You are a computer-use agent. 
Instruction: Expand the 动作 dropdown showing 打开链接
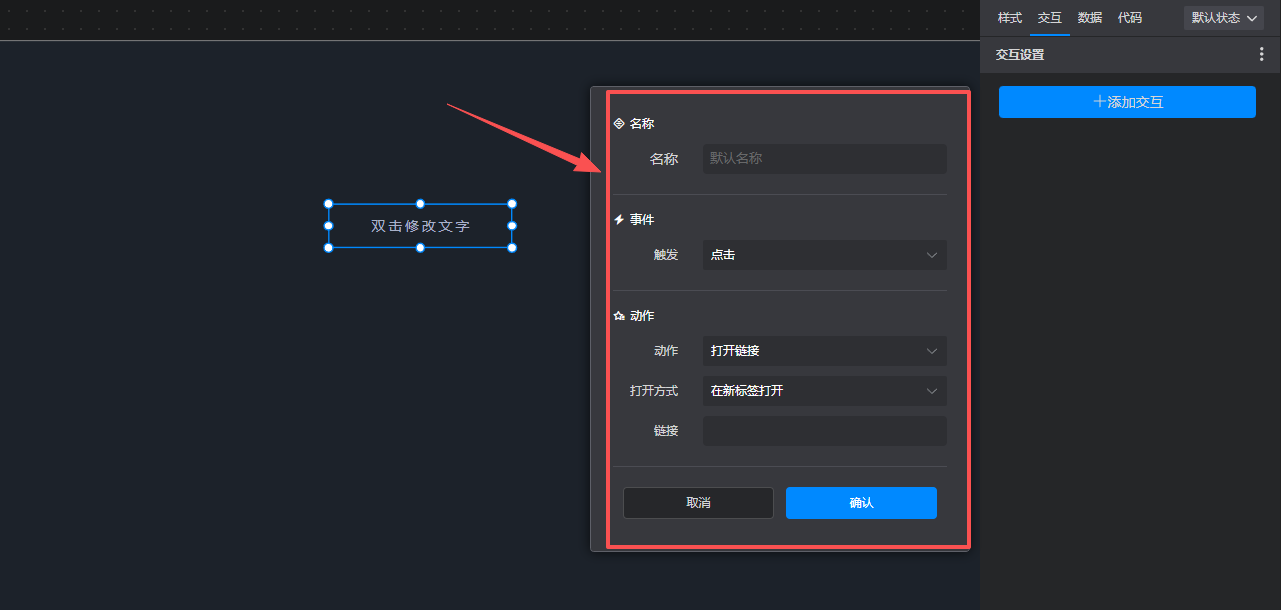pos(824,351)
